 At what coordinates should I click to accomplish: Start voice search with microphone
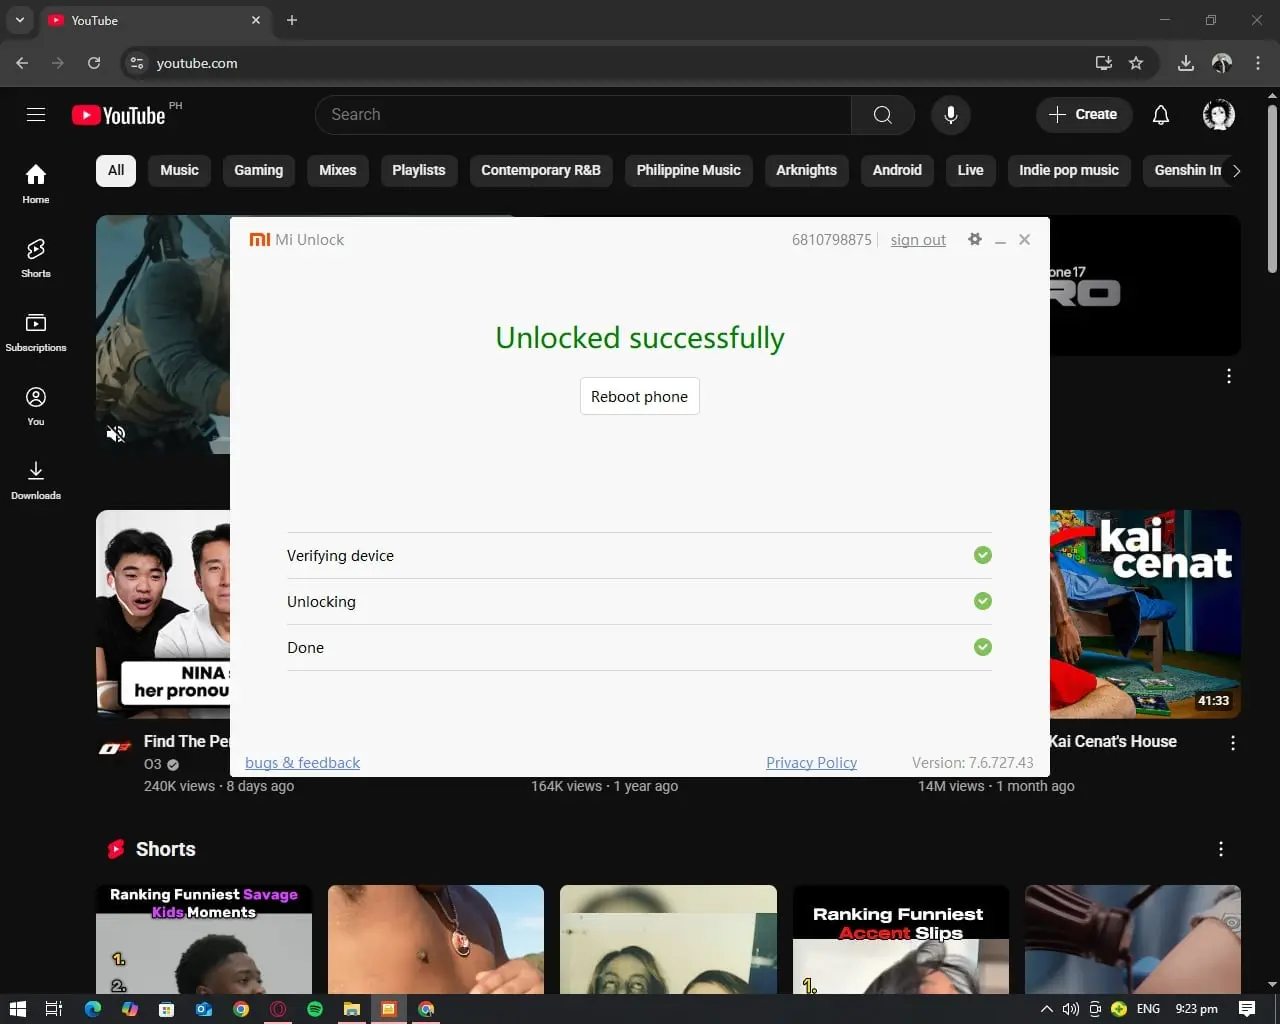951,115
